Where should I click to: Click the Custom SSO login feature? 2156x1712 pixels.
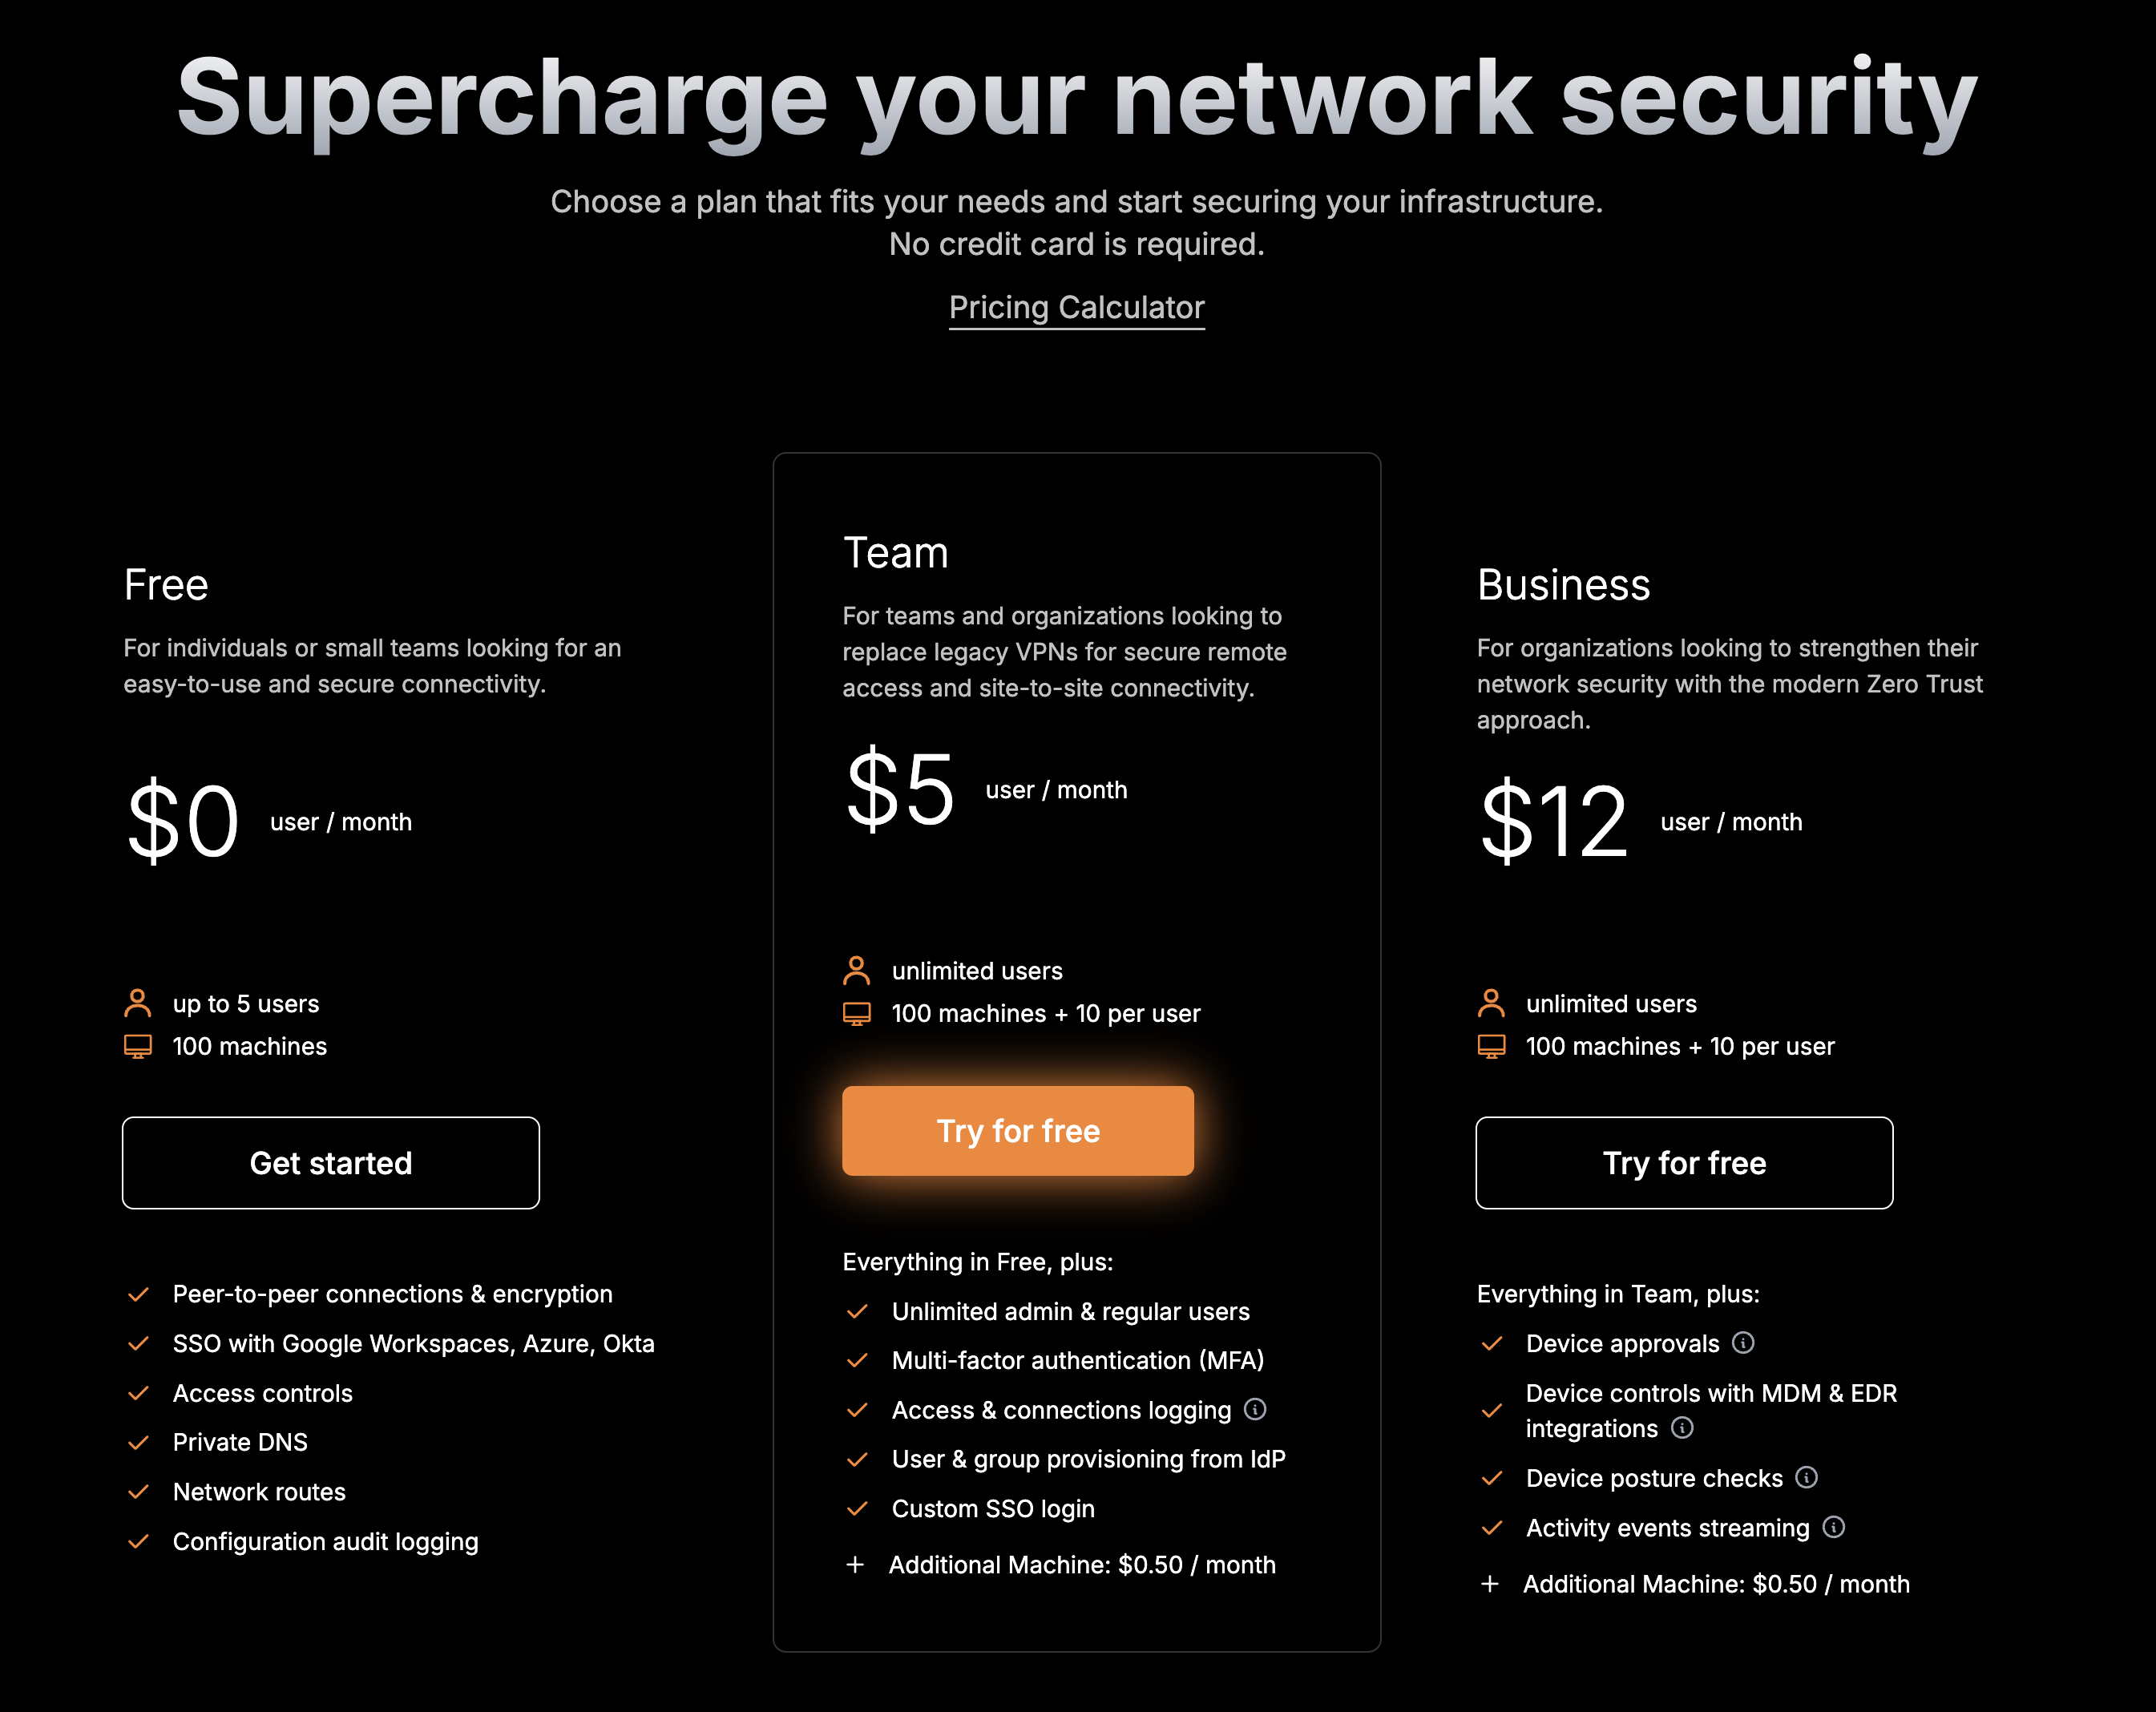(992, 1508)
